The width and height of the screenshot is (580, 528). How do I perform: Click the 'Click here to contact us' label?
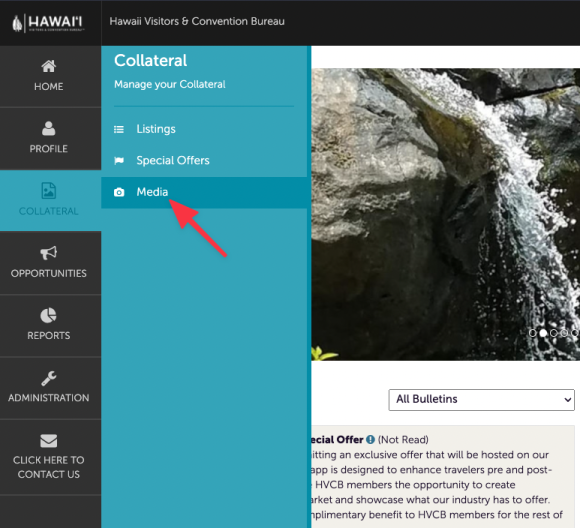(x=48, y=467)
